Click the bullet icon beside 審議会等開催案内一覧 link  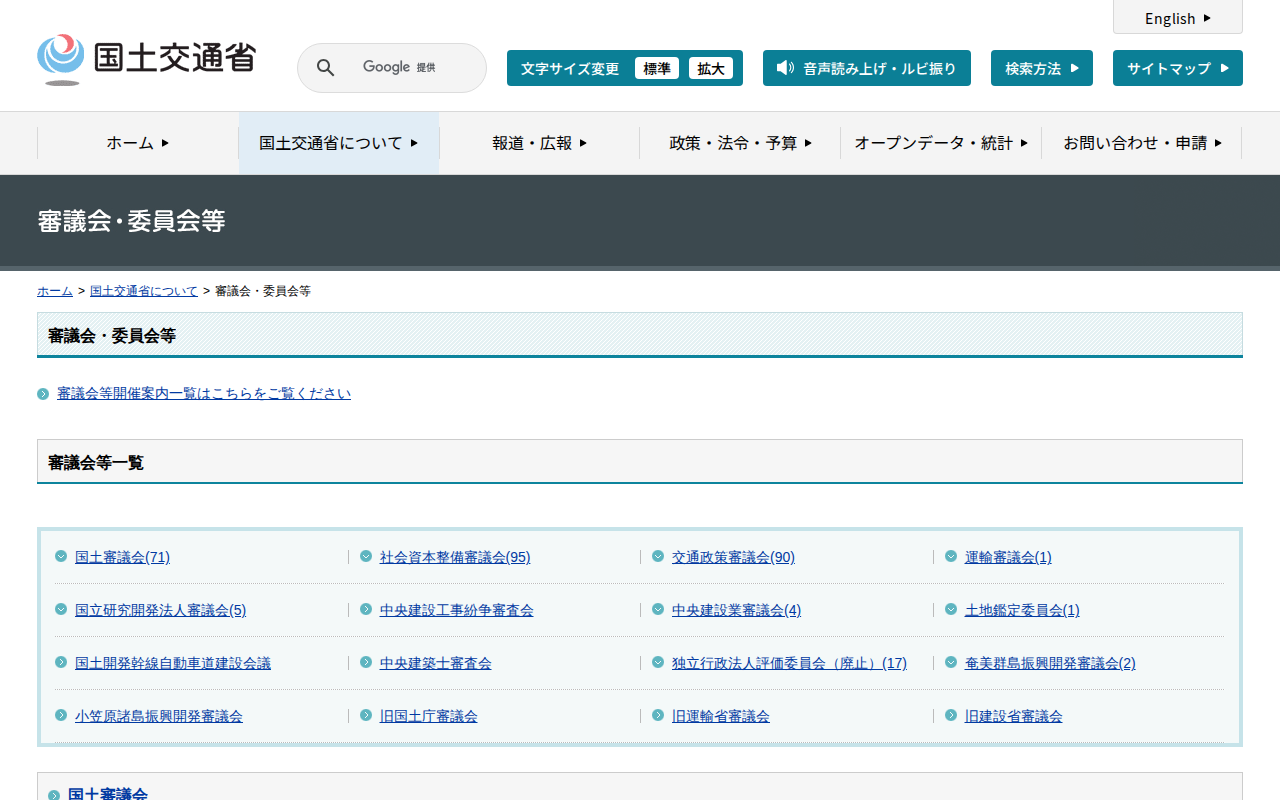point(43,394)
